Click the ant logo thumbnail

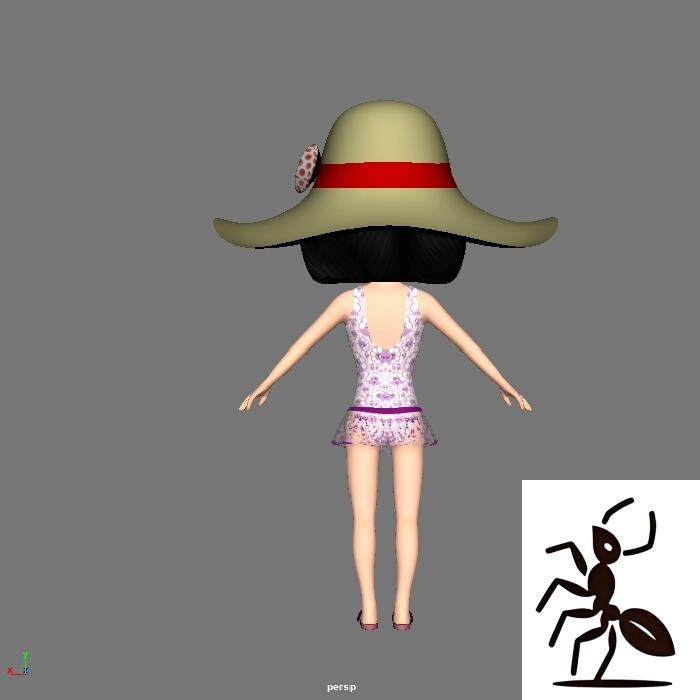point(611,590)
